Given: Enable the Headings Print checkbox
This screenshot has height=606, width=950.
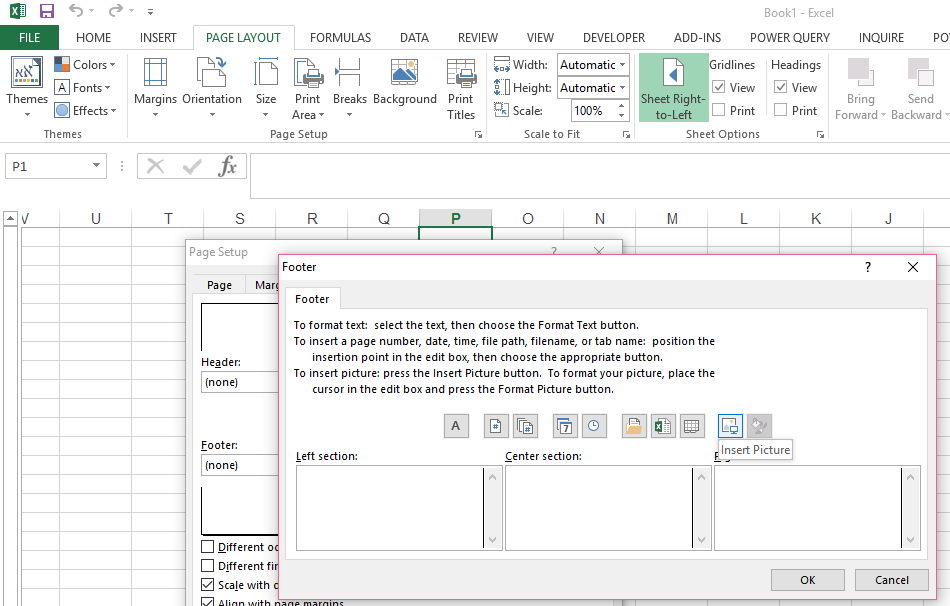Looking at the screenshot, I should point(781,111).
